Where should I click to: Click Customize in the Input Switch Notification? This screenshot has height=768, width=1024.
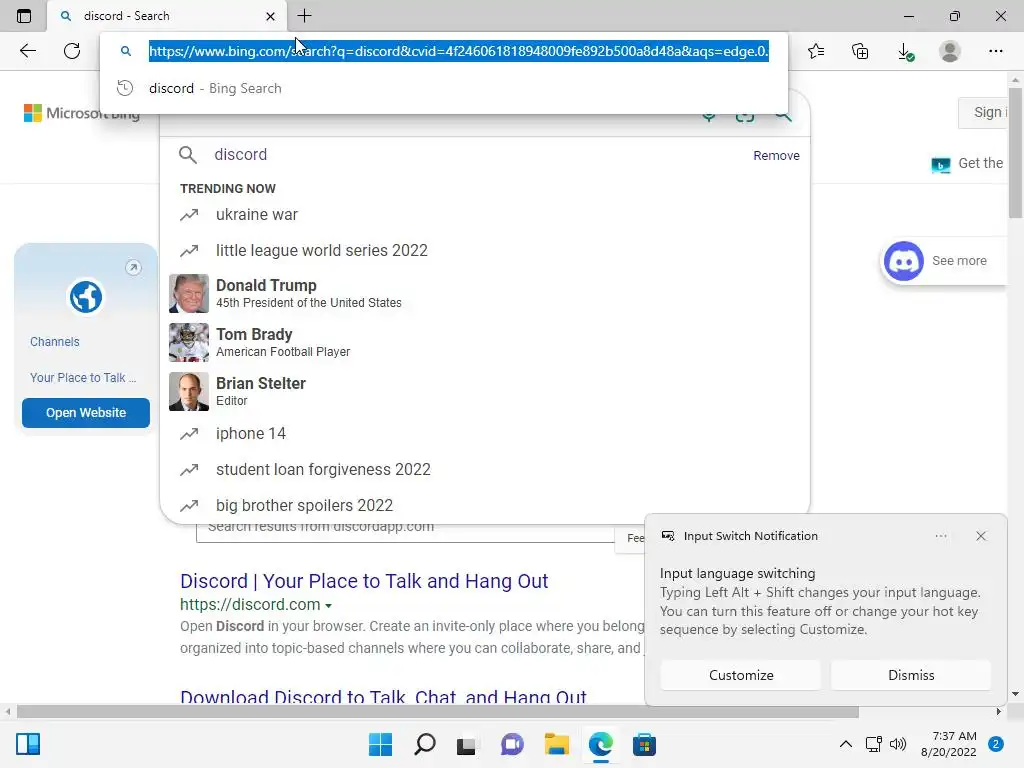(x=741, y=675)
